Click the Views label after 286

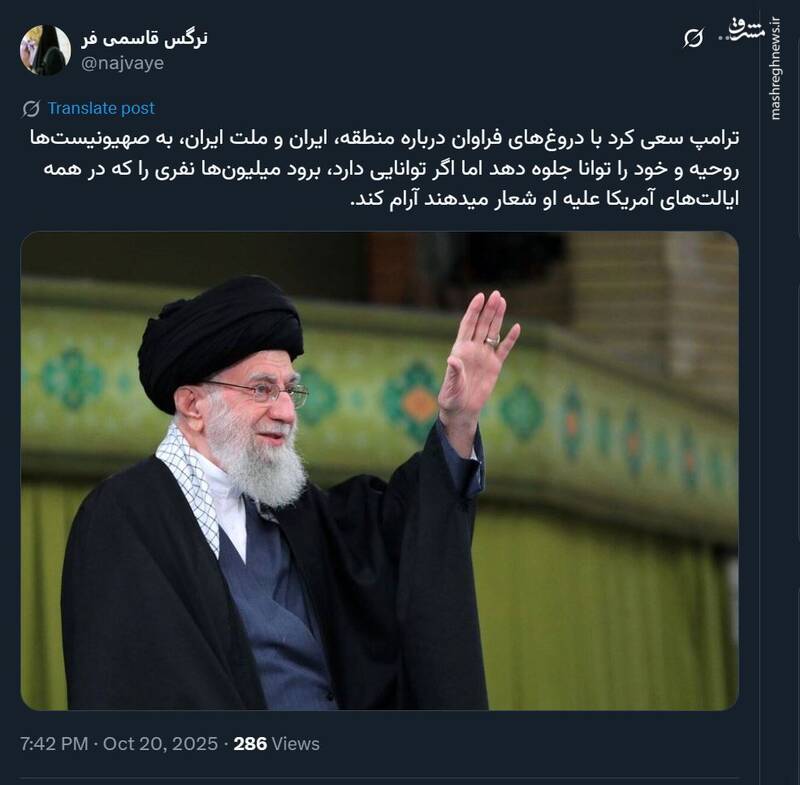pos(295,744)
